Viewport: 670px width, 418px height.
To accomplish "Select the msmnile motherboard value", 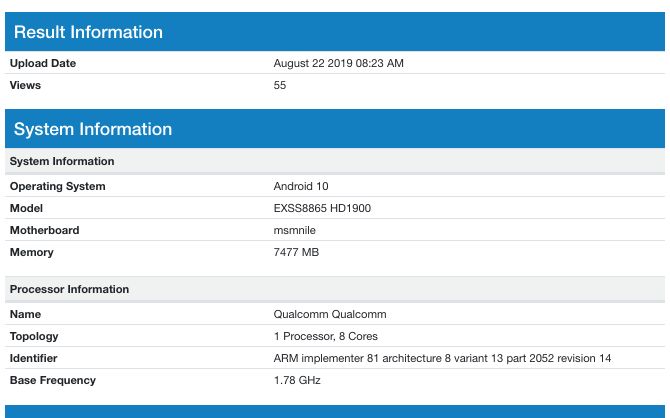I will 295,231.
